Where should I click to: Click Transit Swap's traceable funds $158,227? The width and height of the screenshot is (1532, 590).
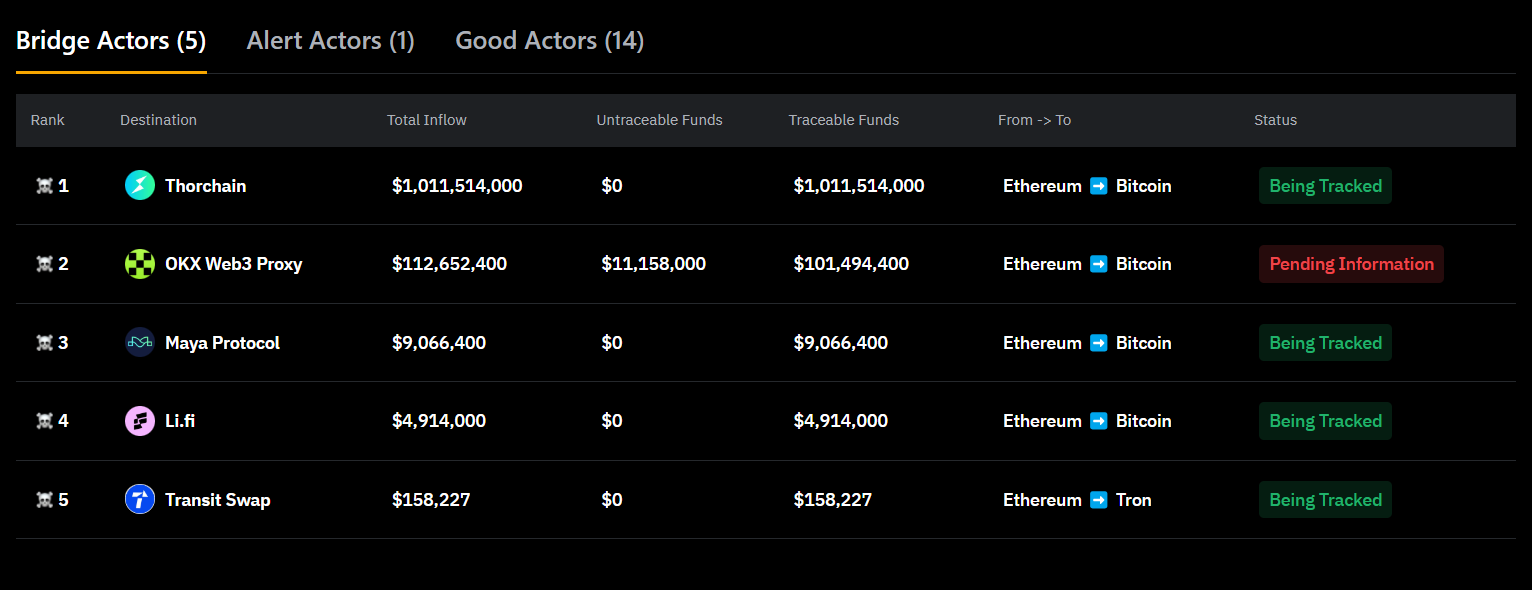(833, 500)
